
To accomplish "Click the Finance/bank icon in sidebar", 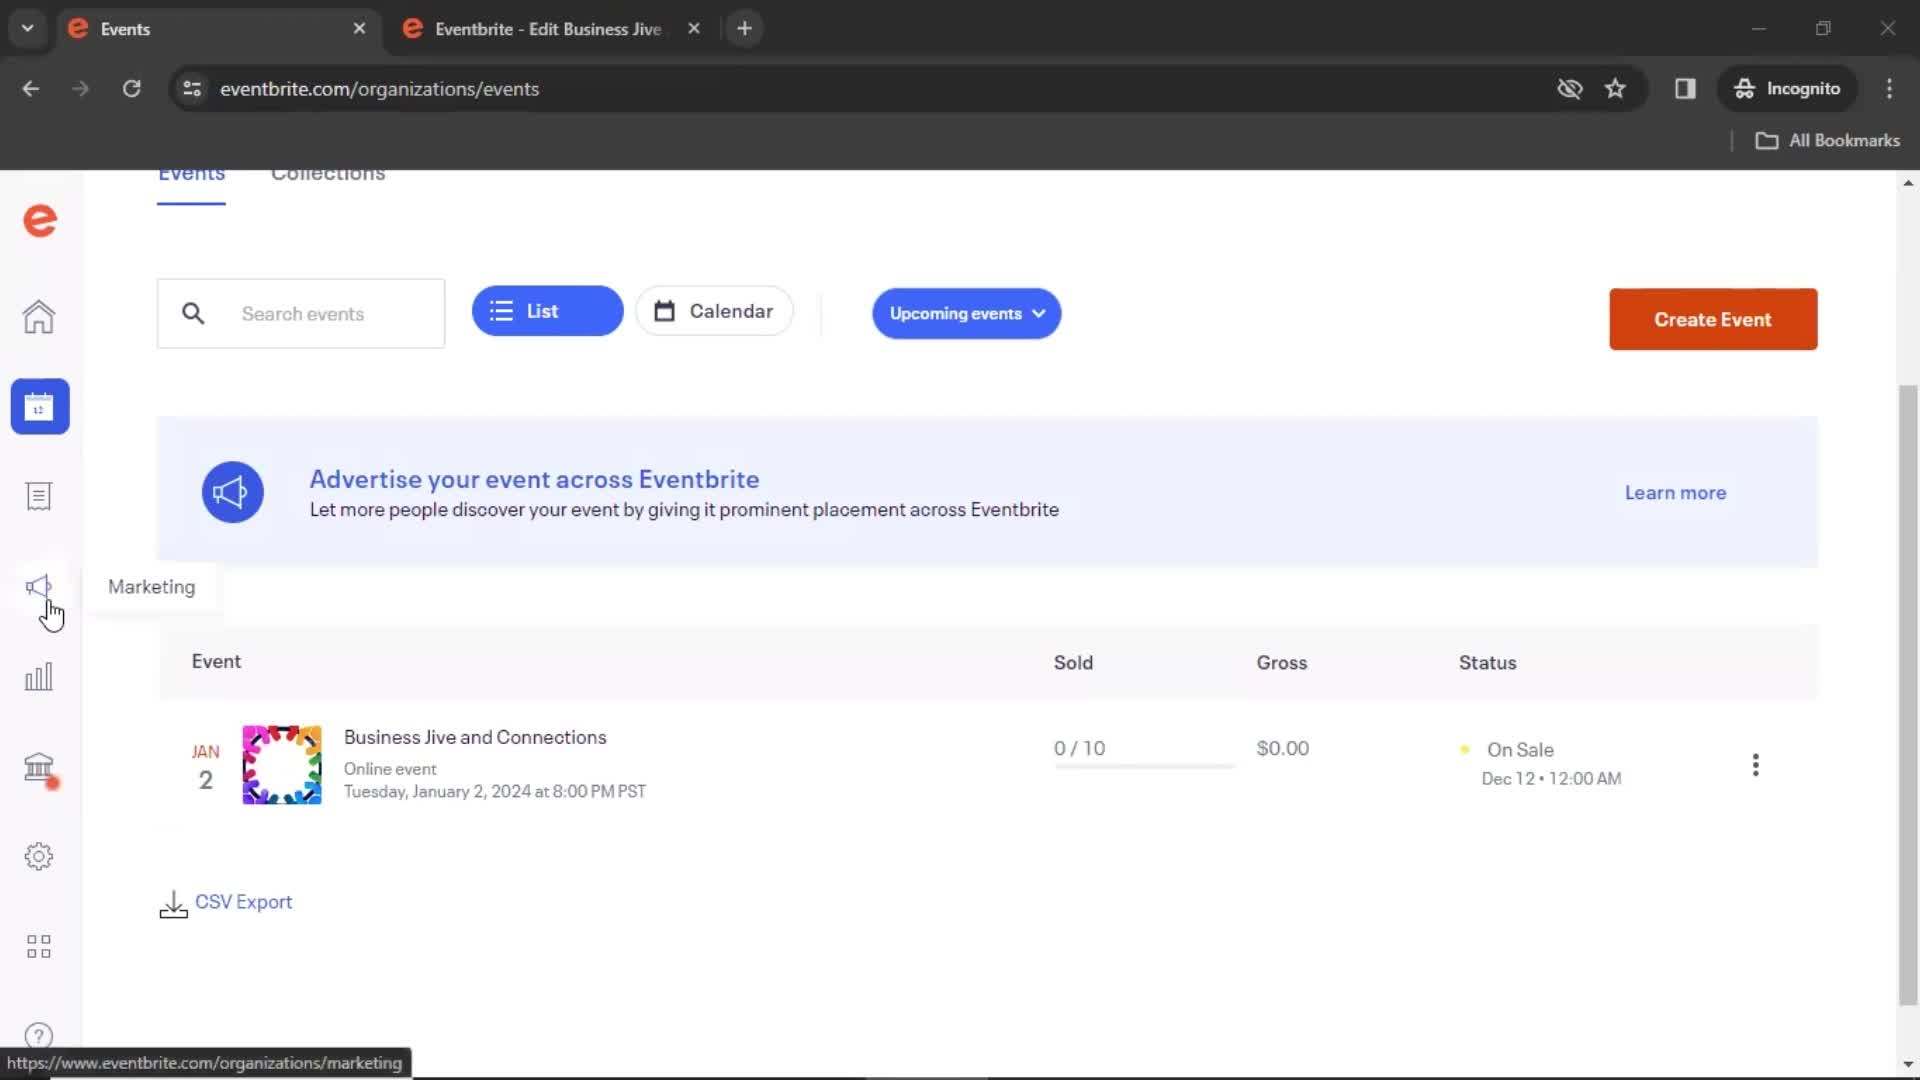I will tap(38, 766).
